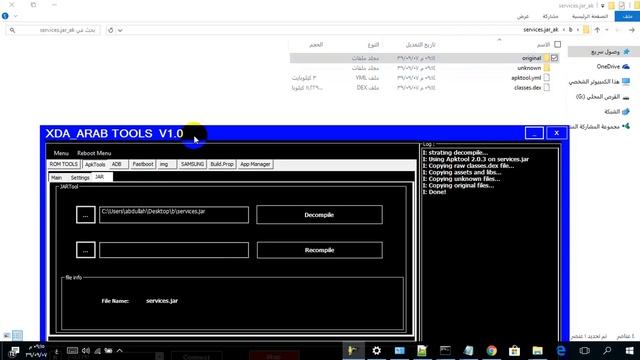Open quick access toolbar dropdown in Explorer title
The width and height of the screenshot is (640, 360).
pos(602,6)
